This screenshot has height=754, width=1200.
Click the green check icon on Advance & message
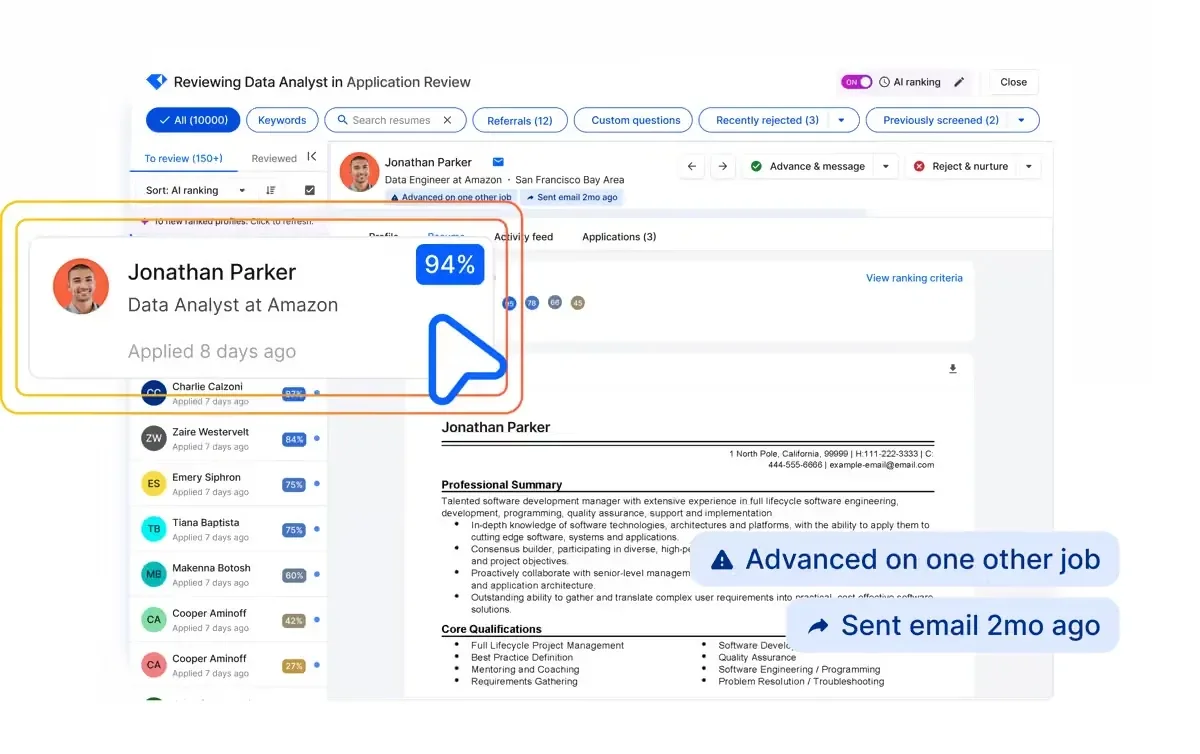[756, 166]
